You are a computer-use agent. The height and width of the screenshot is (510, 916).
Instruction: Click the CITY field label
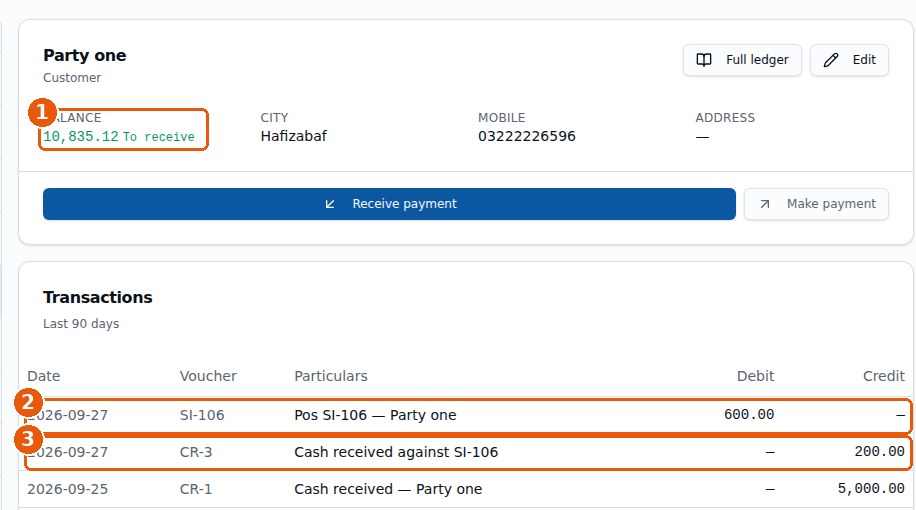(x=274, y=118)
